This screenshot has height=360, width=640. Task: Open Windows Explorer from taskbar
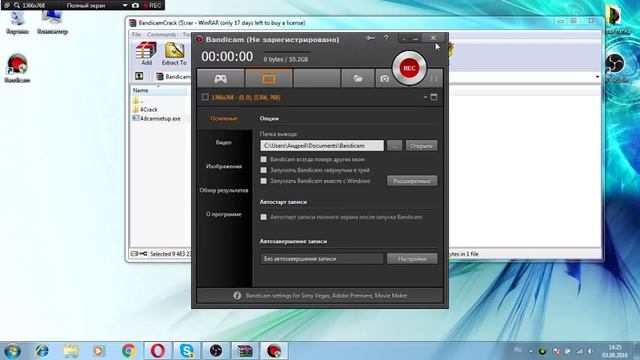pos(71,351)
